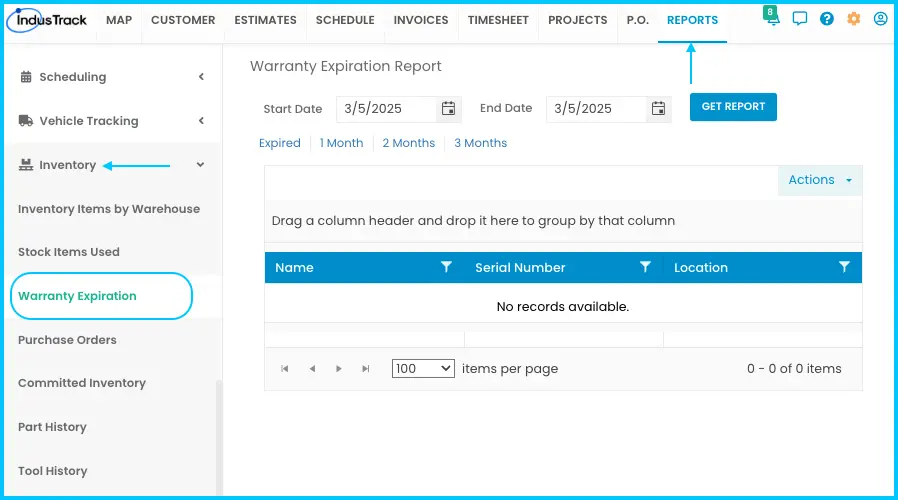Click the End Date input field
The height and width of the screenshot is (500, 898).
[x=597, y=109]
